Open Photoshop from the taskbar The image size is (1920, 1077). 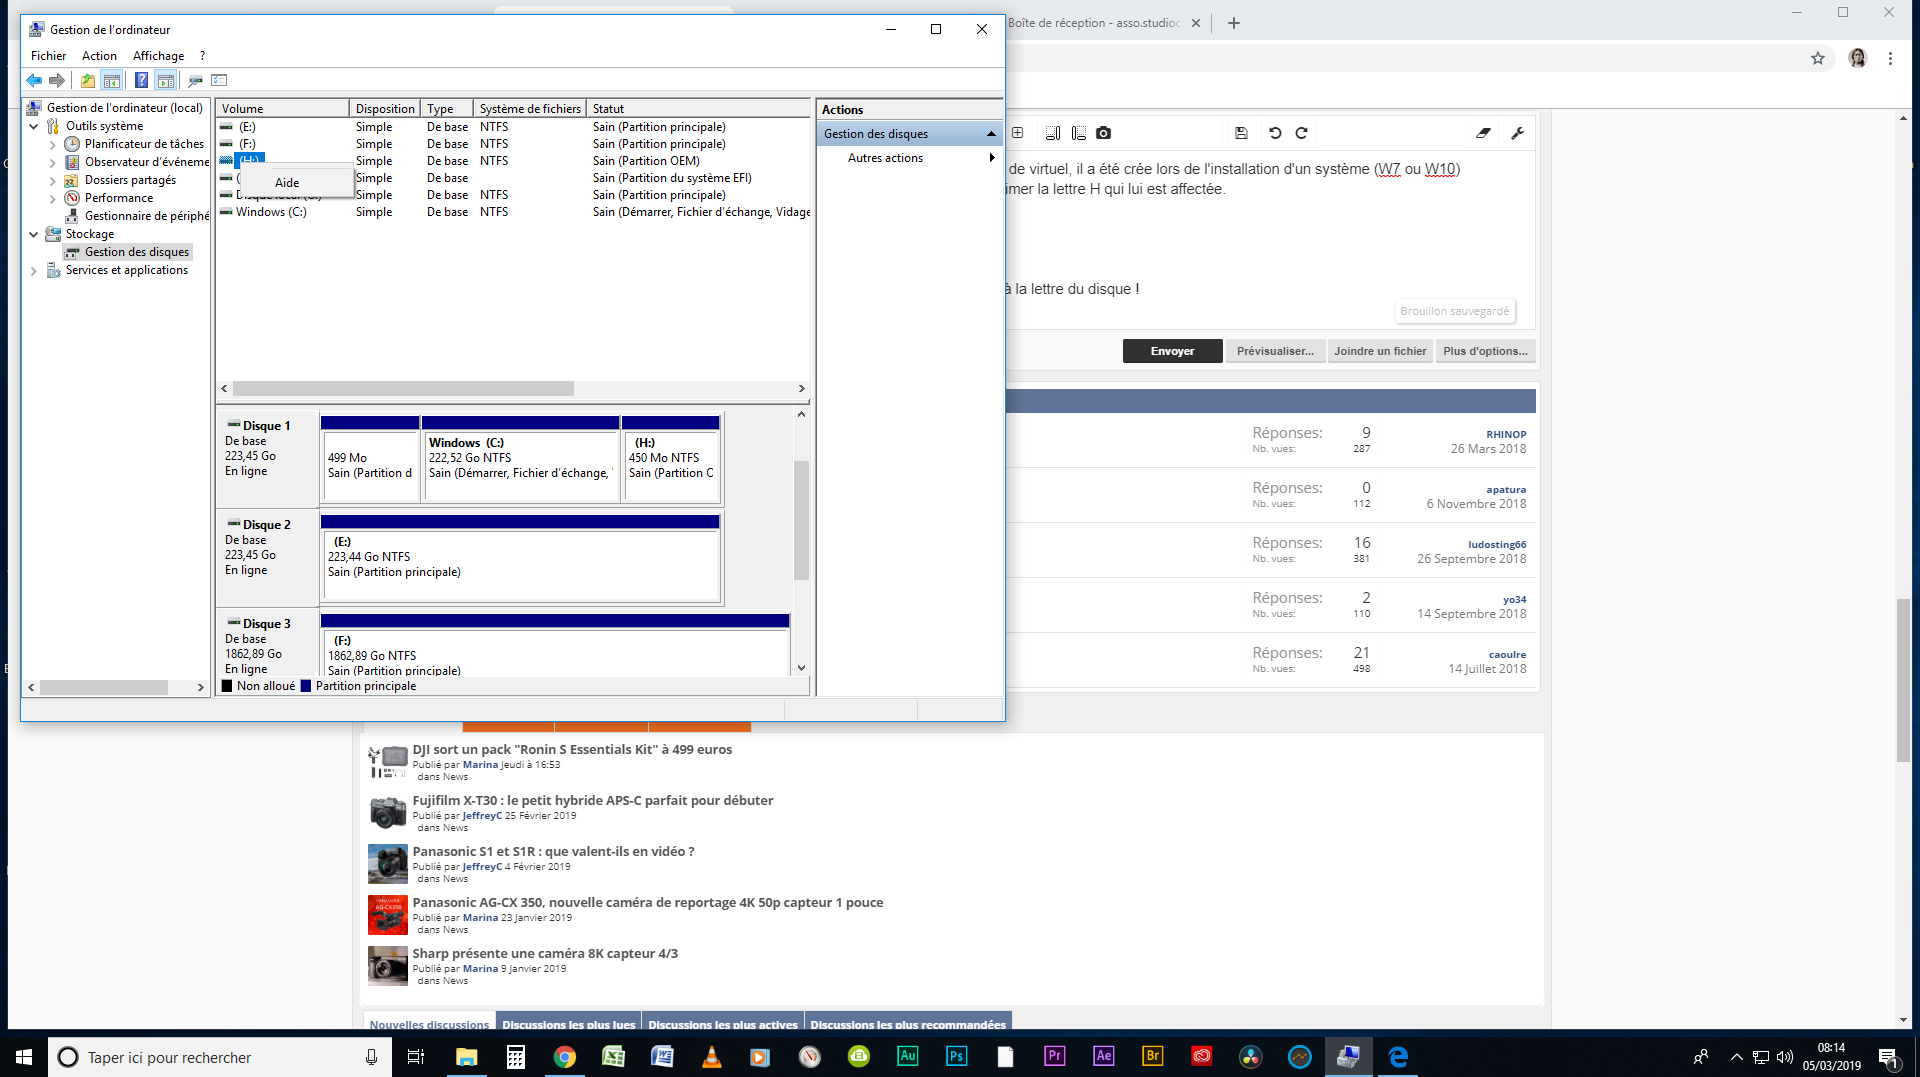click(957, 1057)
